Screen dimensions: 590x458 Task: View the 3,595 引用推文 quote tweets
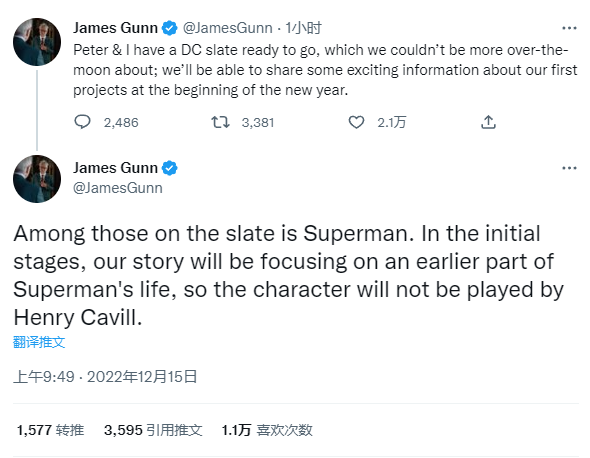pyautogui.click(x=153, y=430)
